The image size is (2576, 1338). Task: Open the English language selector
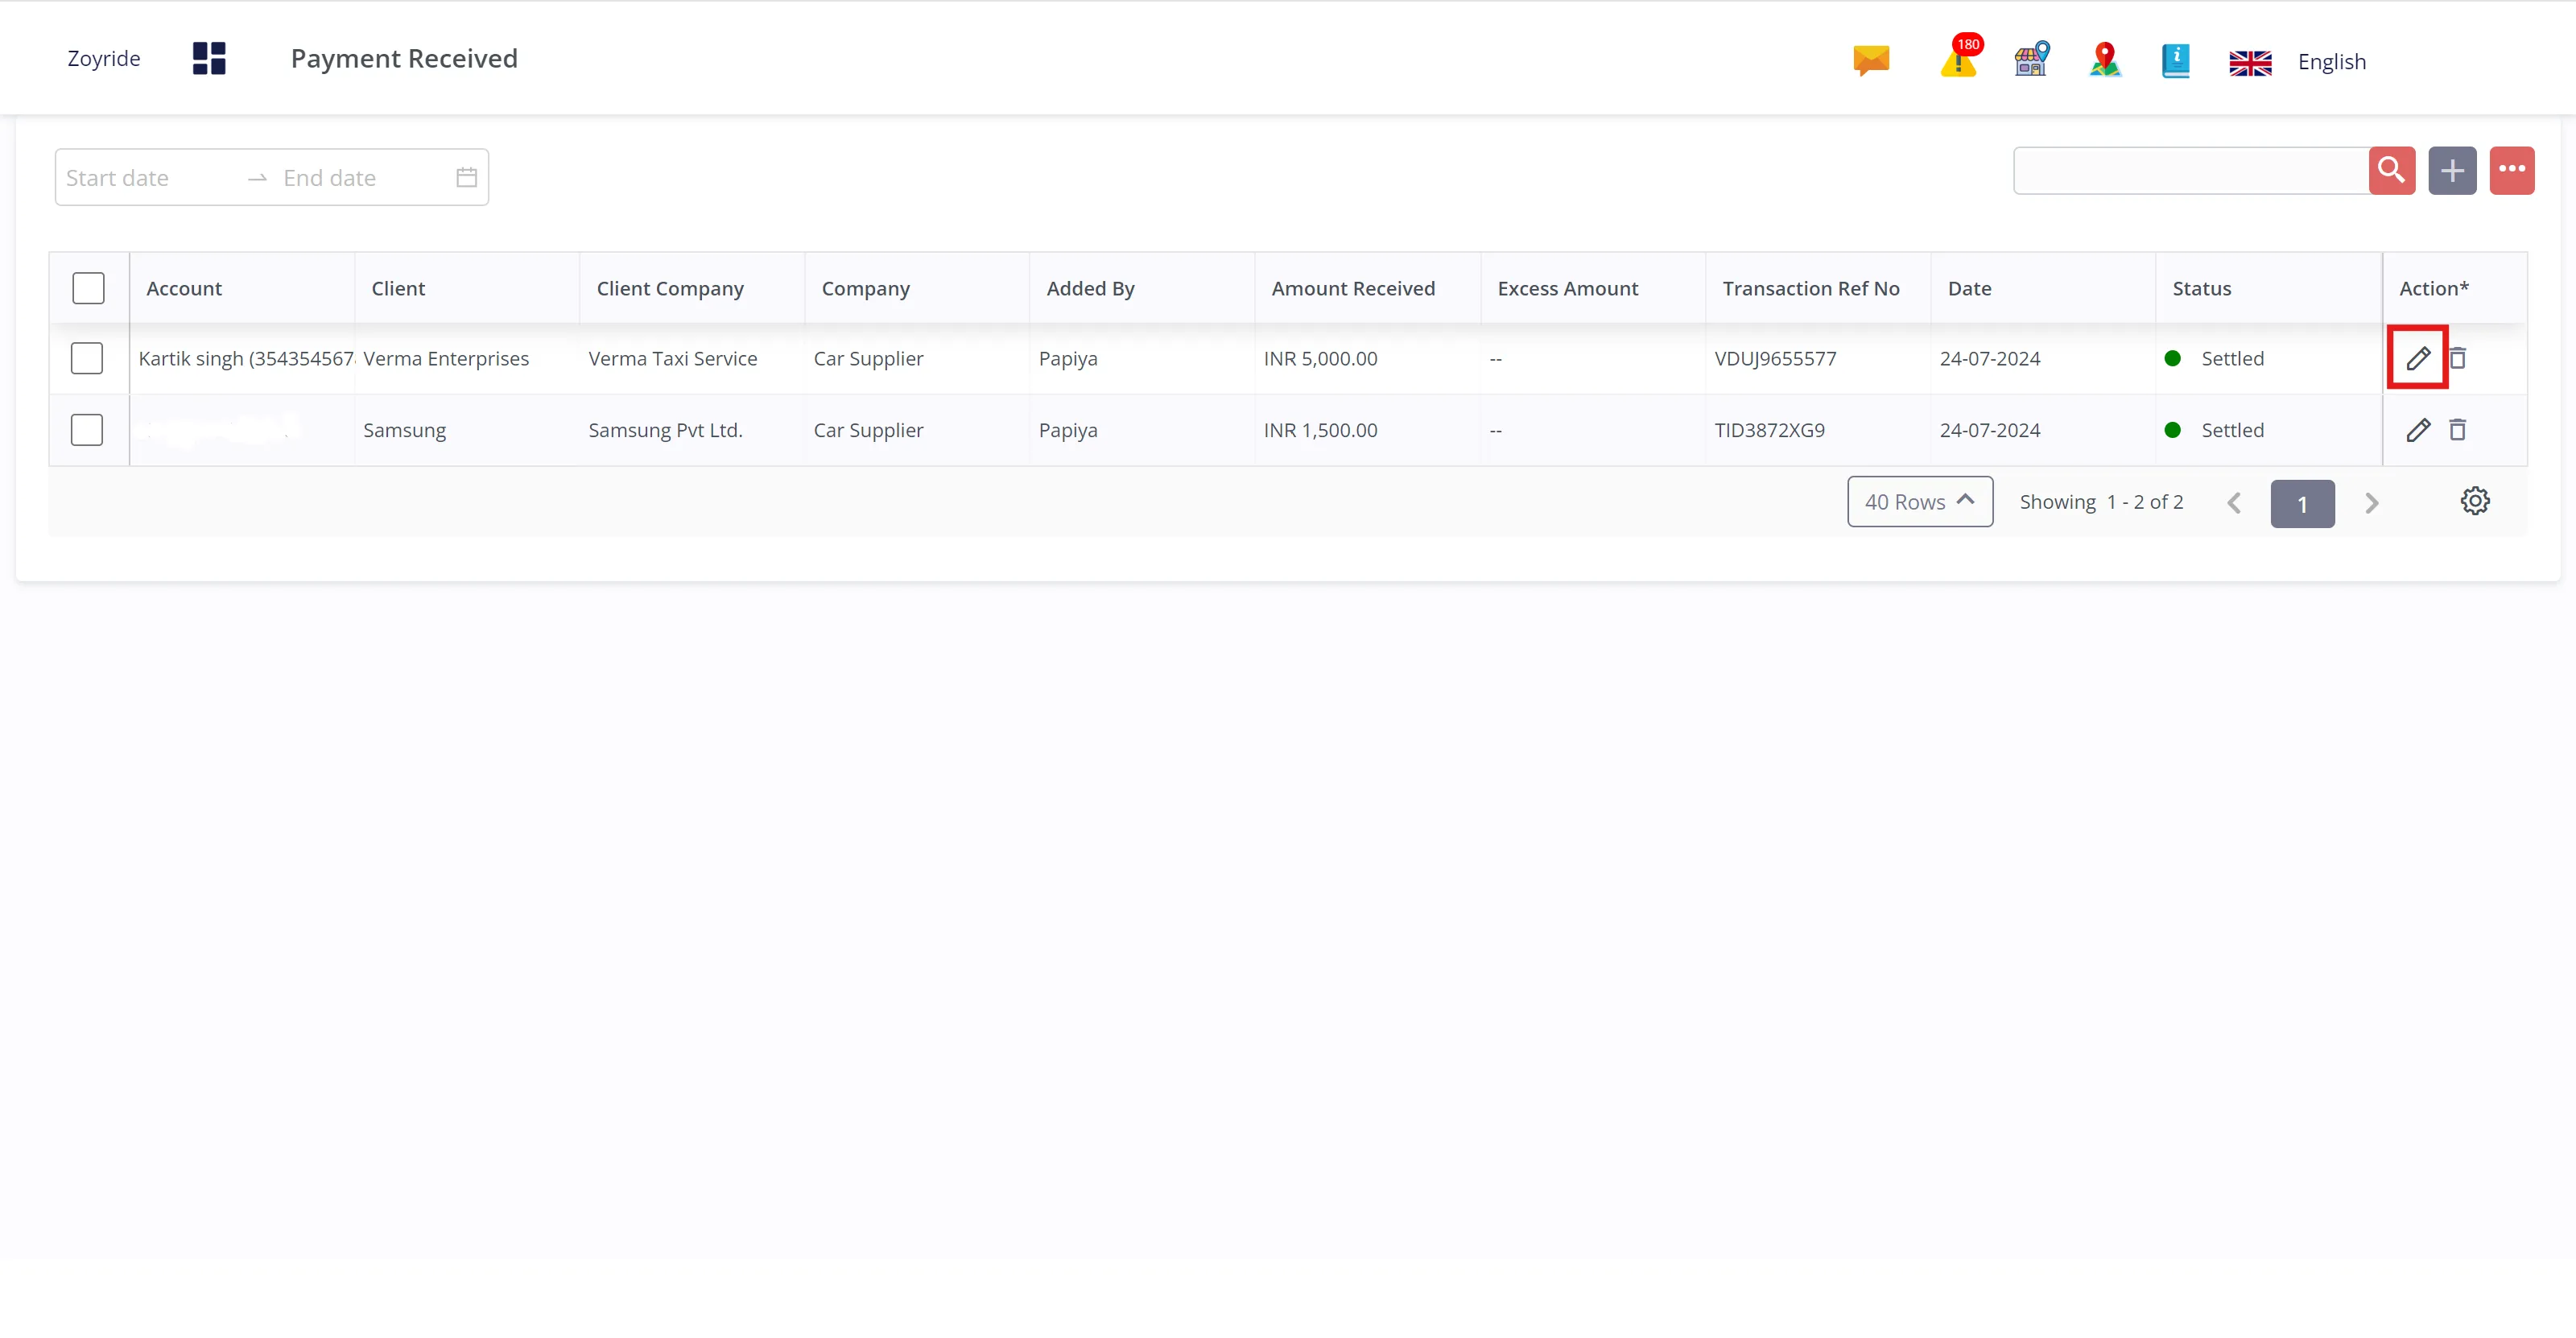click(x=2331, y=62)
